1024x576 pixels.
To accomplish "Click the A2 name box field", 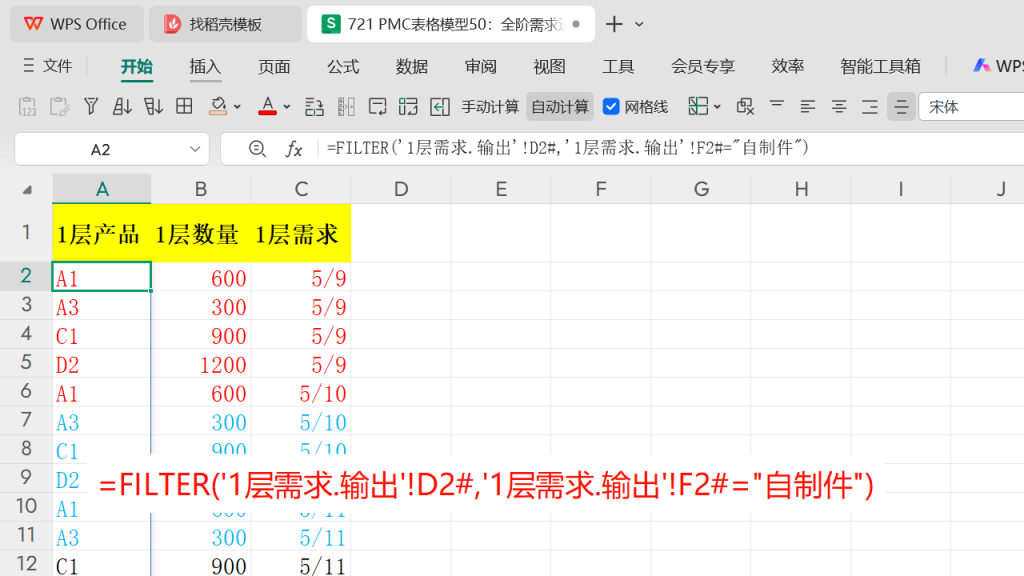I will click(100, 150).
